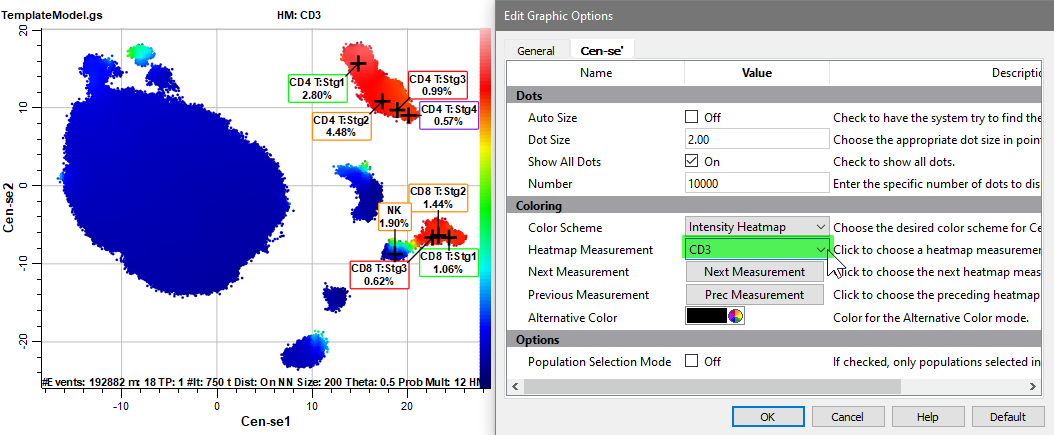Open the Heatmap Measurement CD3 dropdown
1054x435 pixels.
[x=757, y=249]
